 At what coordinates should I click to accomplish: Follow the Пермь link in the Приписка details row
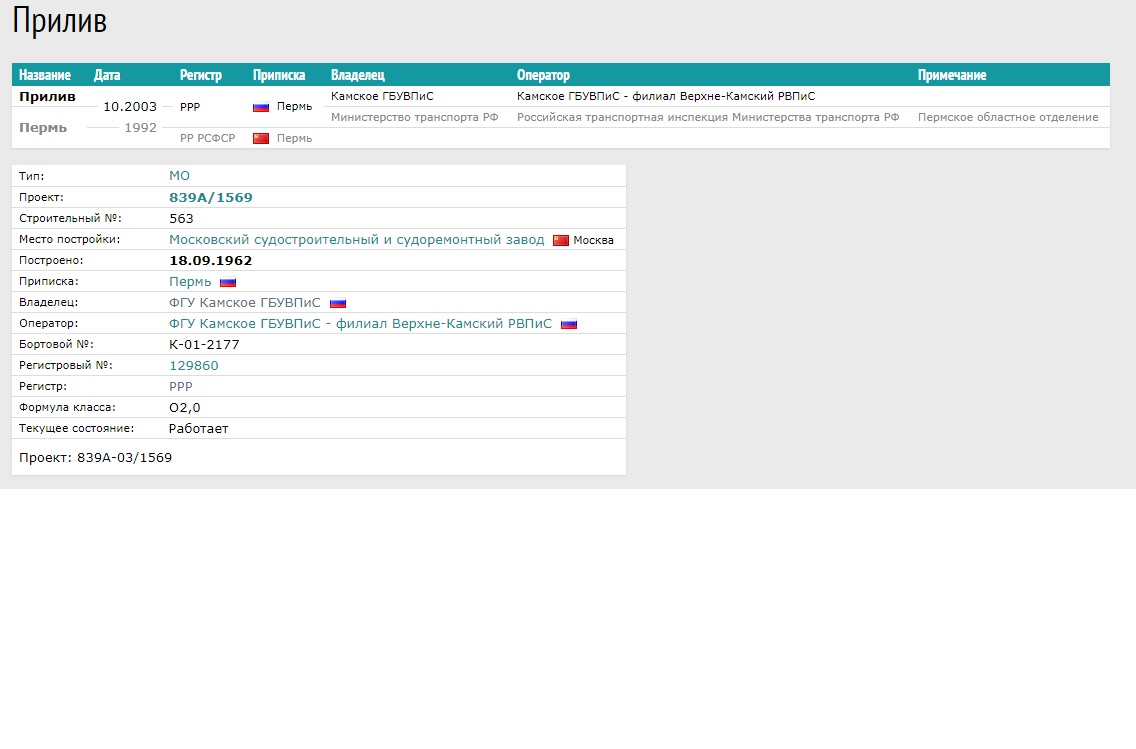(x=190, y=282)
